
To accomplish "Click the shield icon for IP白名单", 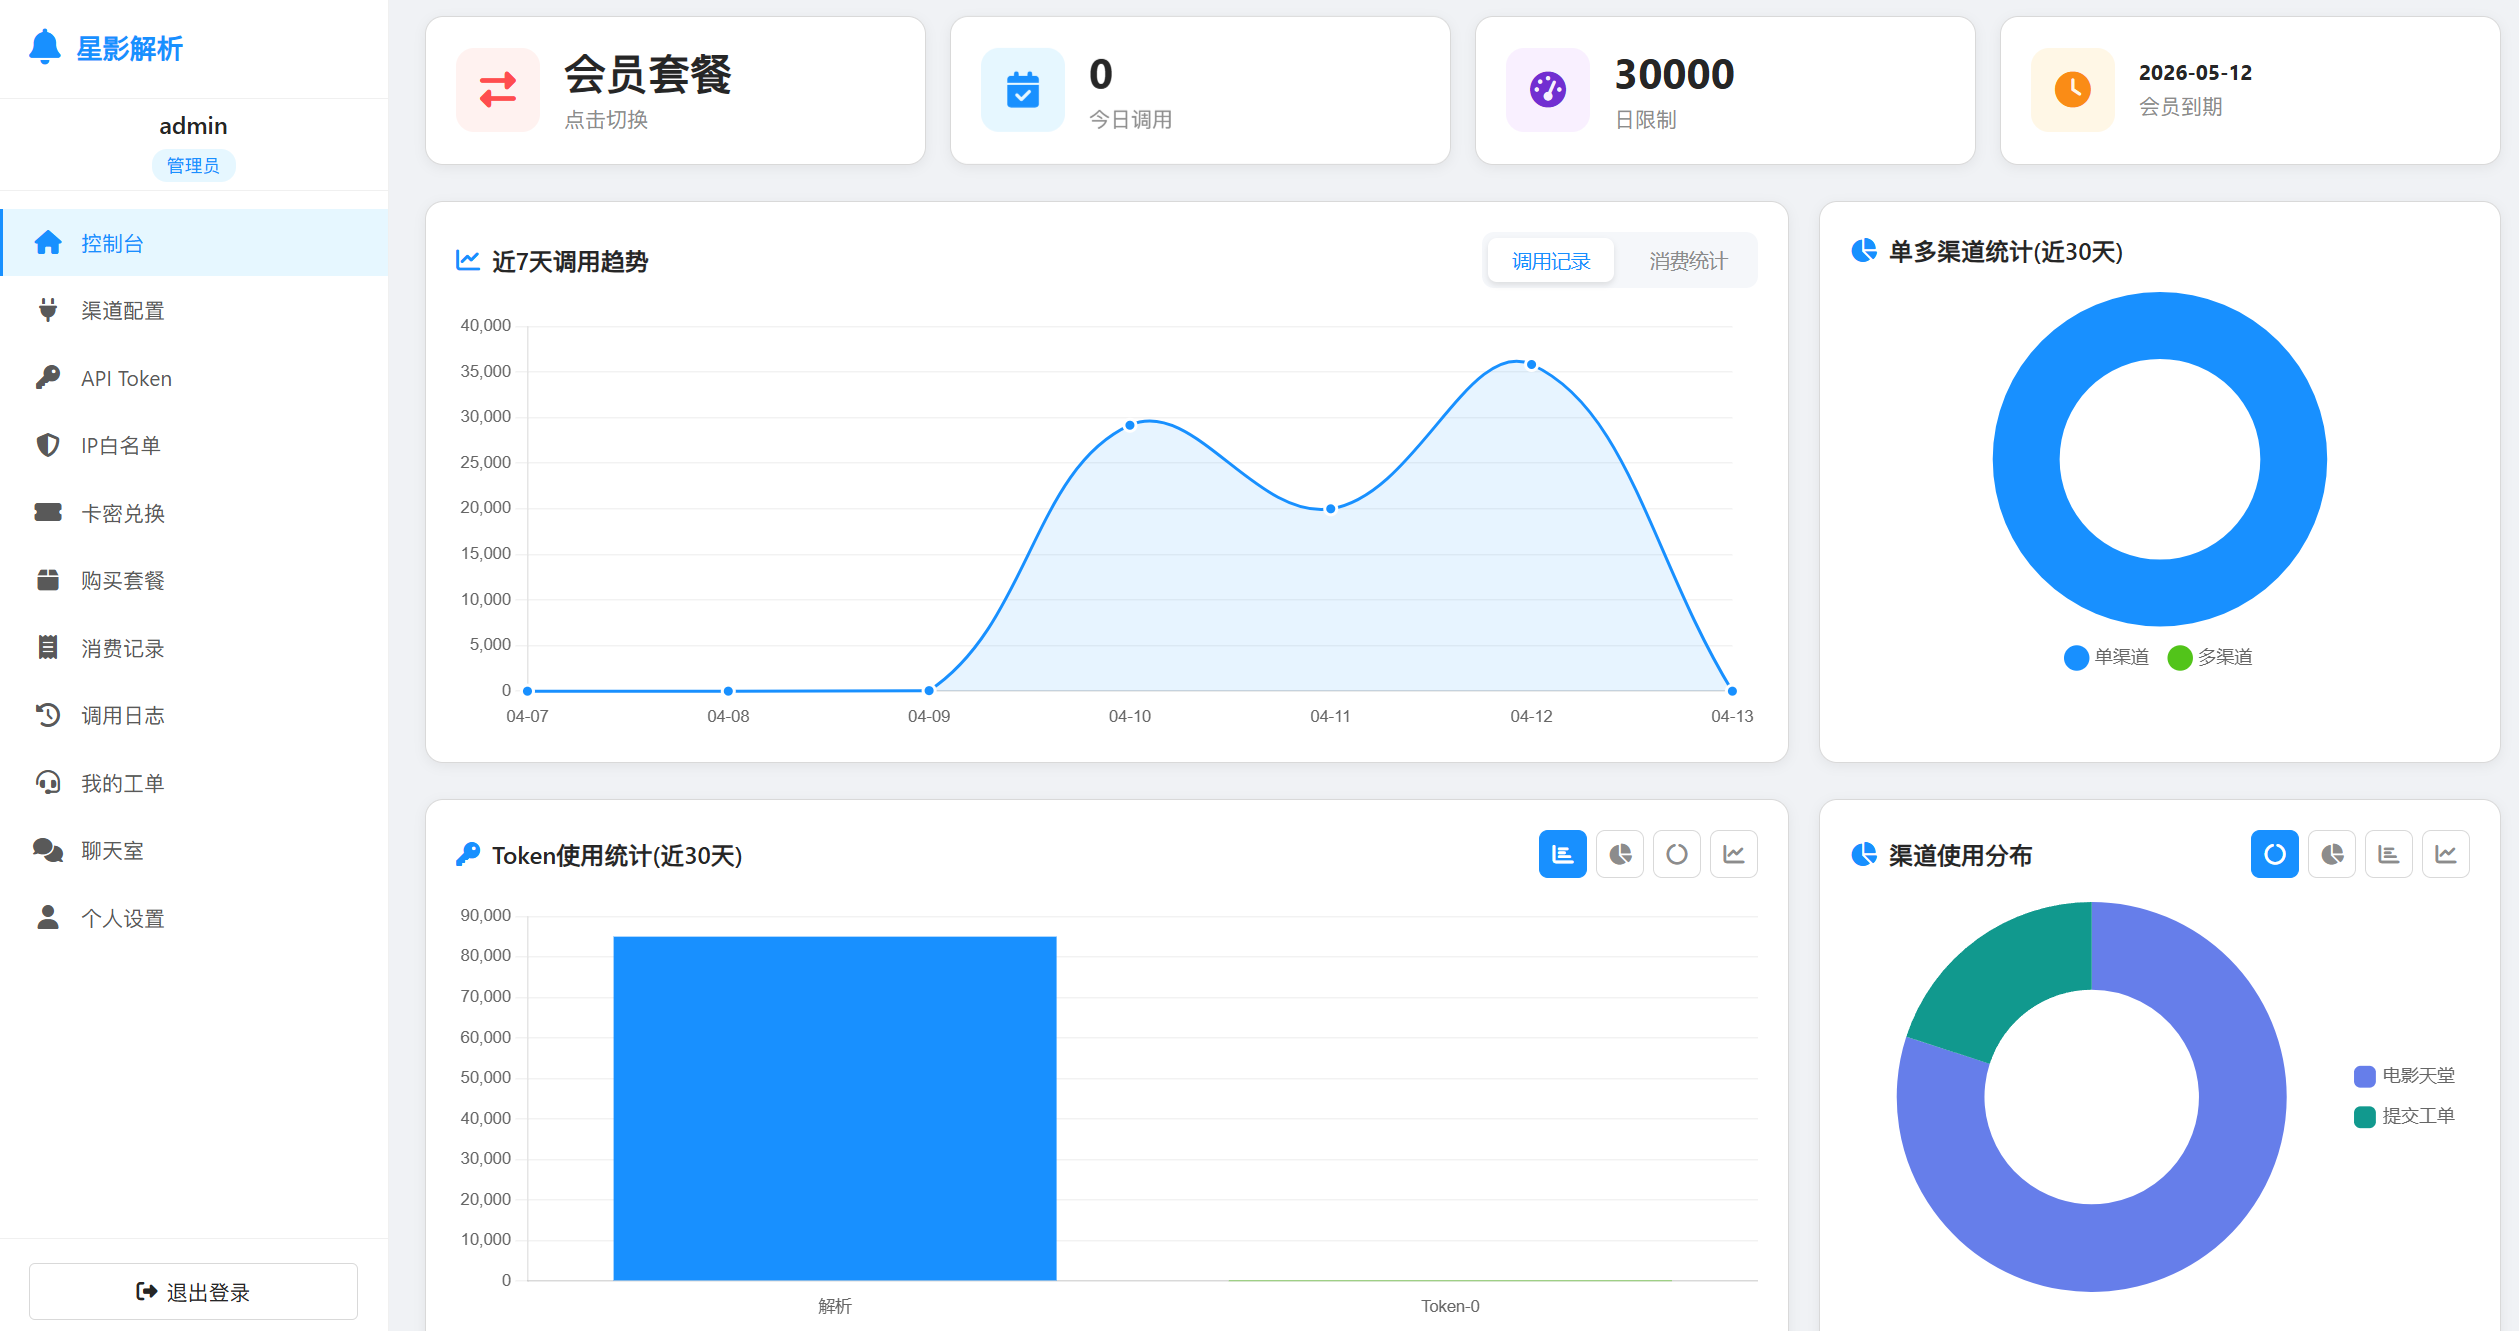I will [x=48, y=445].
